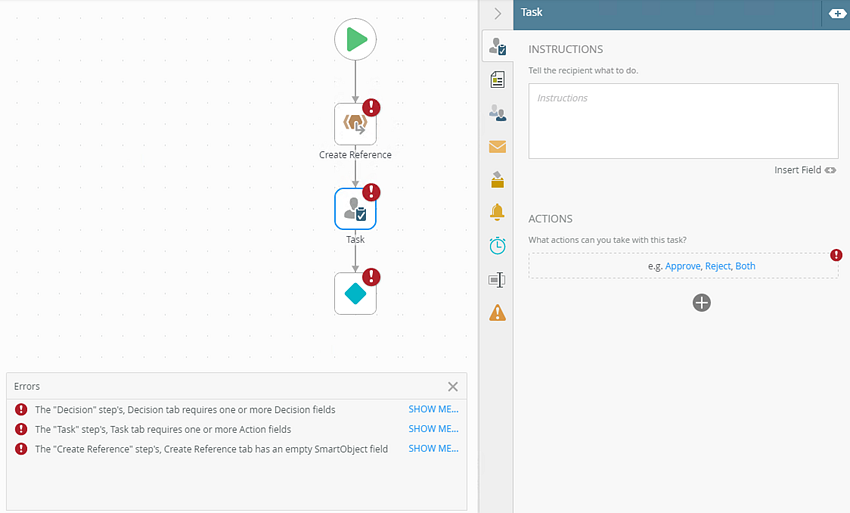Click the Task title in panel header
Screen dimensions: 850x513
point(531,12)
